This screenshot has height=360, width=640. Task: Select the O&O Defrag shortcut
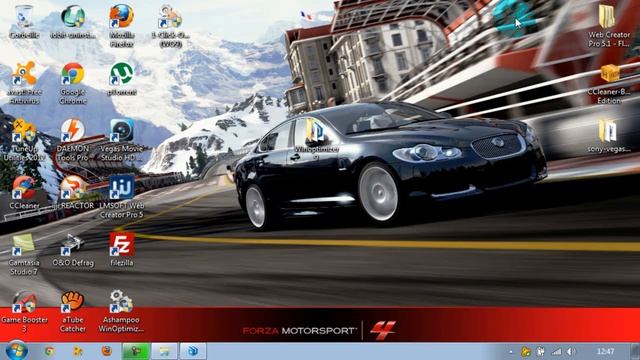click(73, 250)
